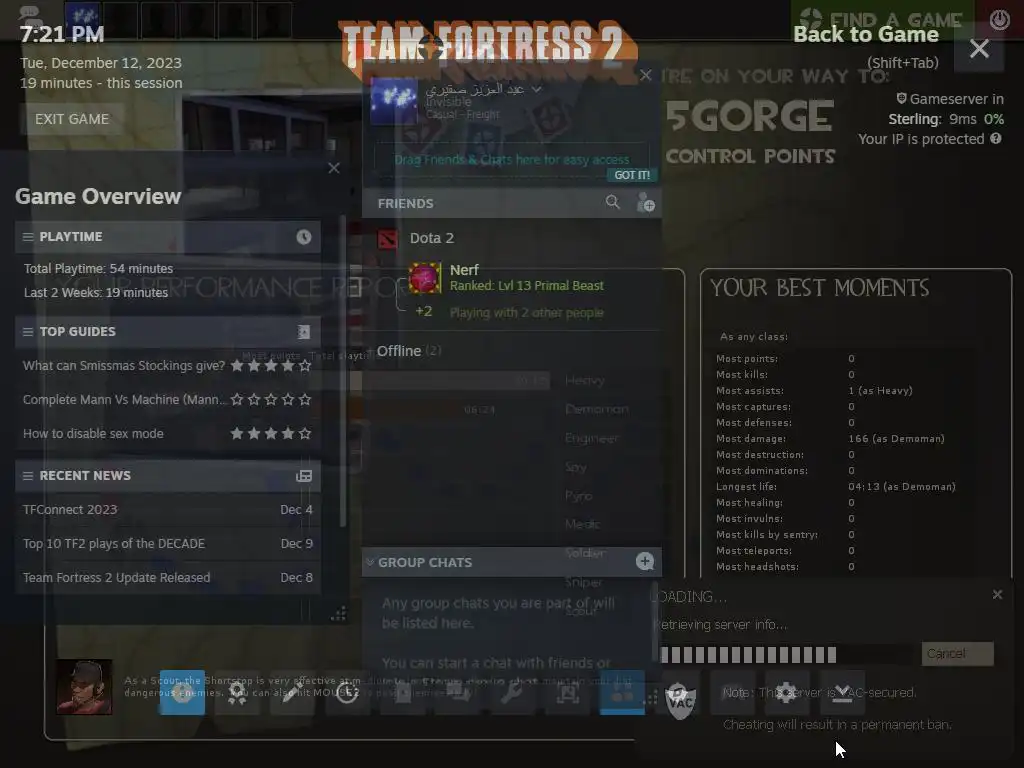
Task: Open overlay Settings gear icon
Action: pos(786,693)
